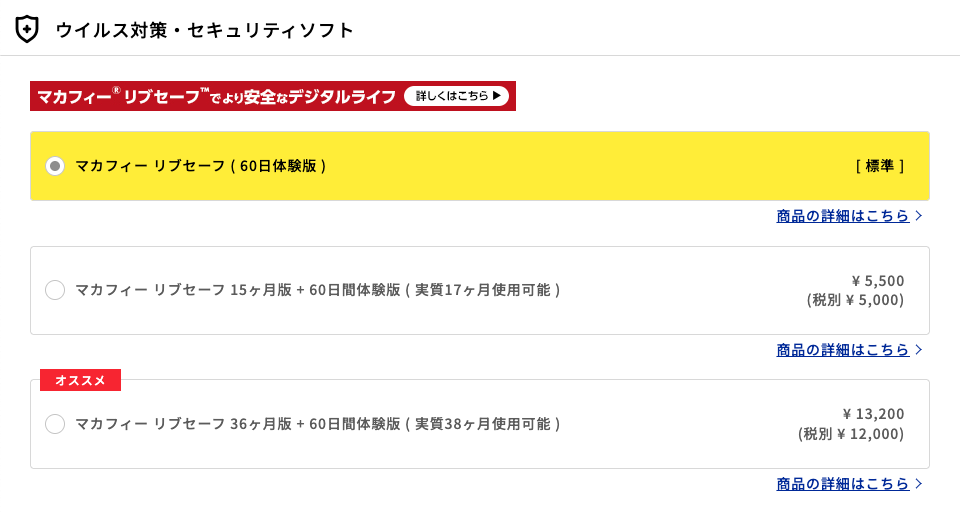The height and width of the screenshot is (512, 974).
Task: Click the chevron arrow after the first details link
Action: (x=919, y=215)
